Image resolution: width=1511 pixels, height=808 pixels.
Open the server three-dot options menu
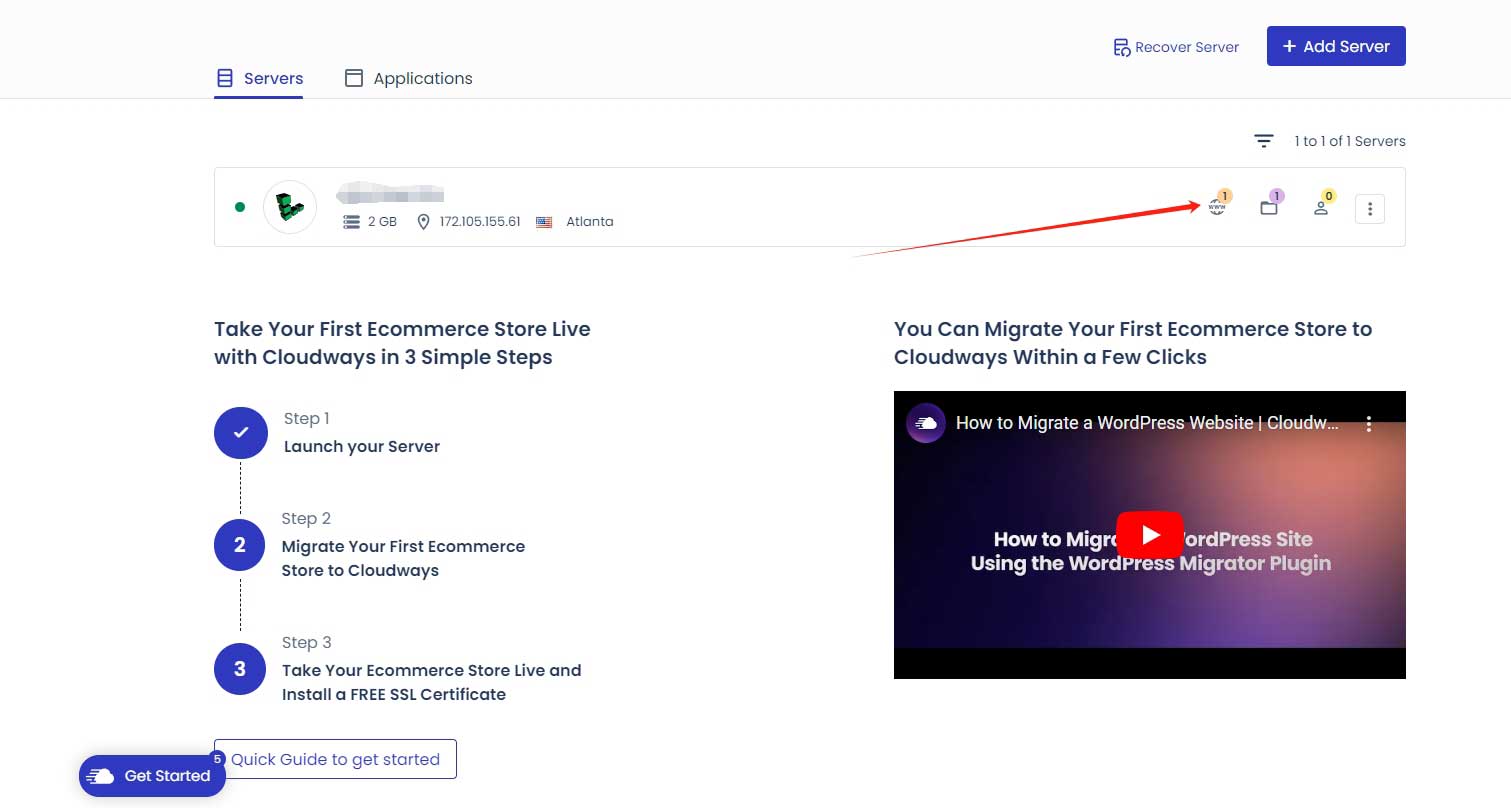[1370, 209]
